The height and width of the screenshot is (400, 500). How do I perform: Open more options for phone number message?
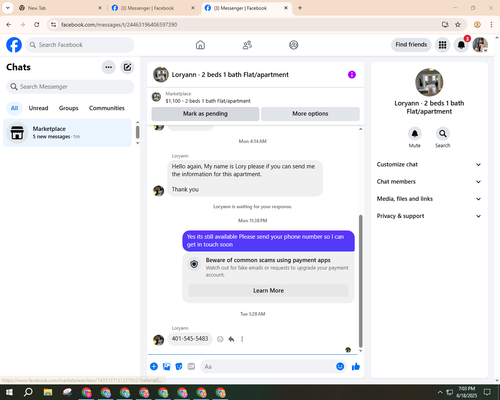click(x=242, y=339)
